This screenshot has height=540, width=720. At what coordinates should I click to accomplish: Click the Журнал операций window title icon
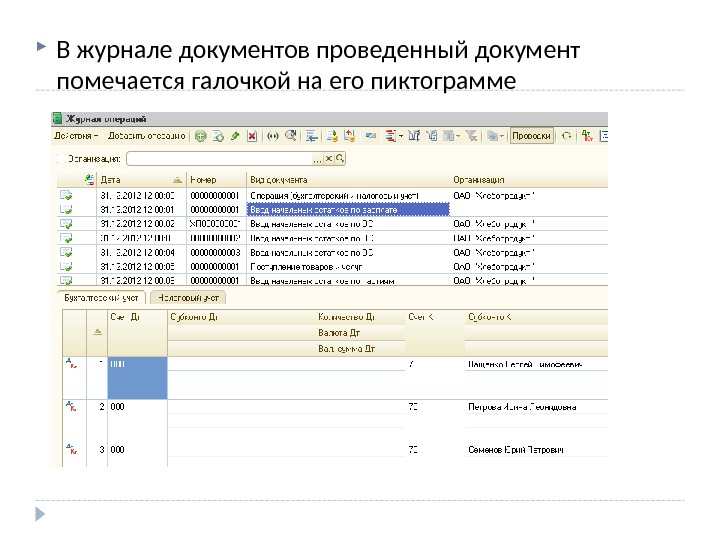(x=57, y=118)
